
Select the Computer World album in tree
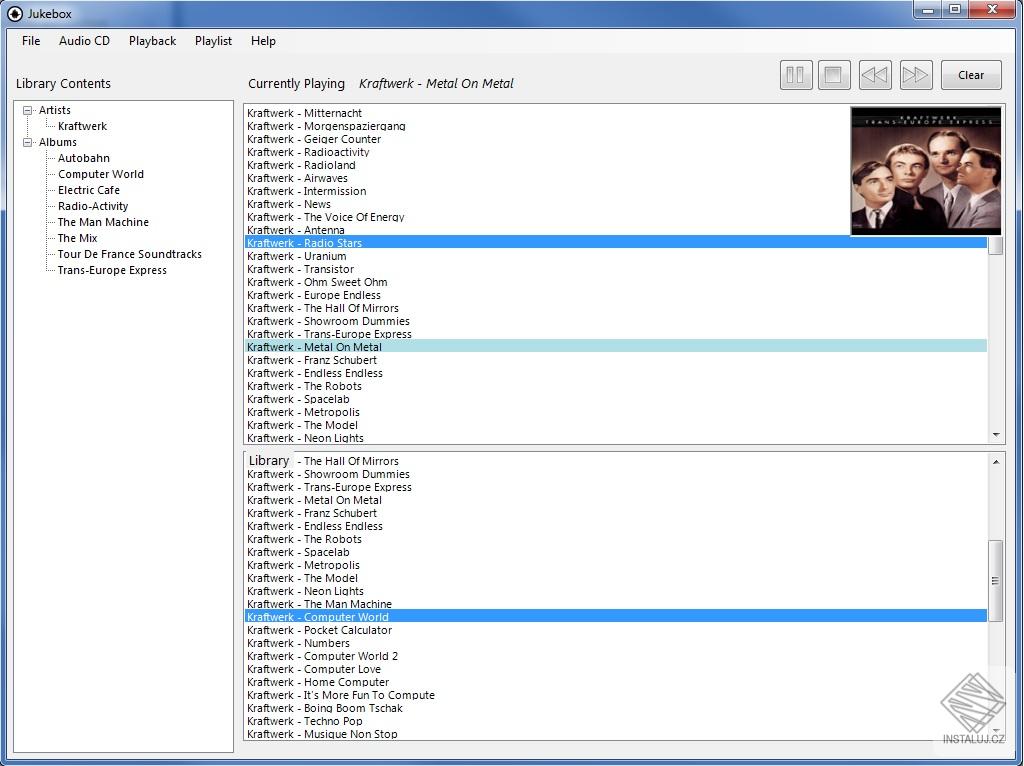pos(101,174)
